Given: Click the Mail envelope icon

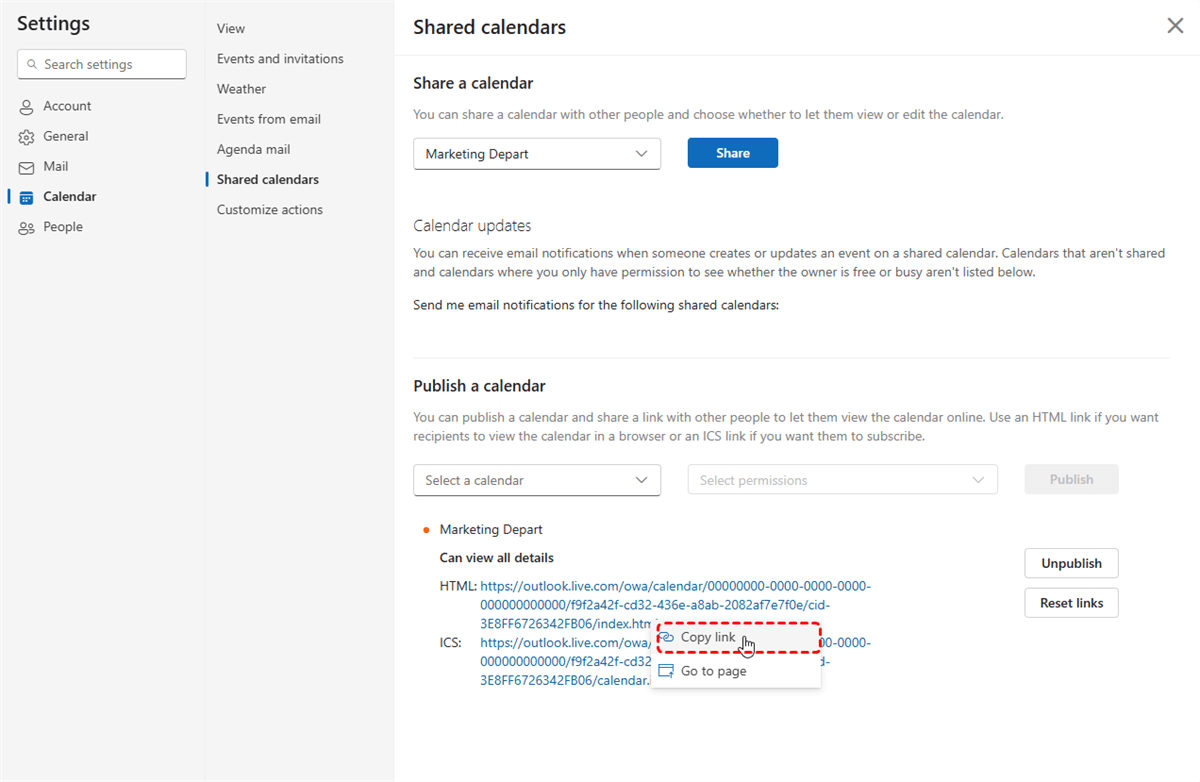Looking at the screenshot, I should click(27, 167).
